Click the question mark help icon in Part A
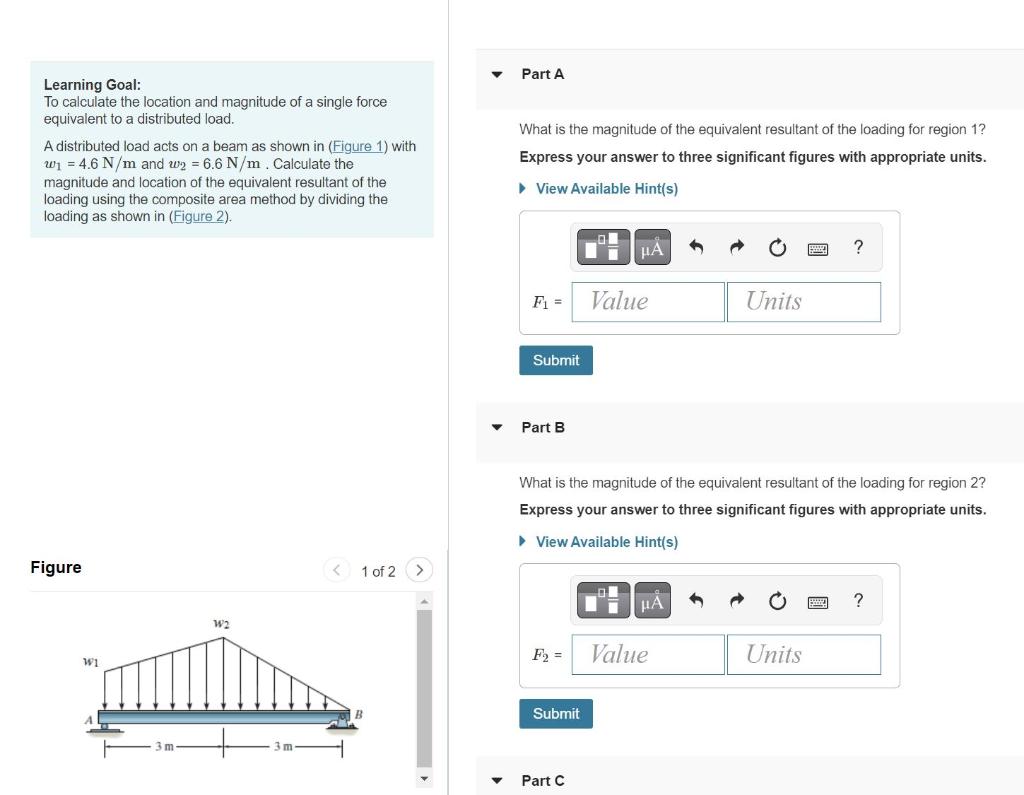Image resolution: width=1024 pixels, height=795 pixels. click(x=857, y=247)
